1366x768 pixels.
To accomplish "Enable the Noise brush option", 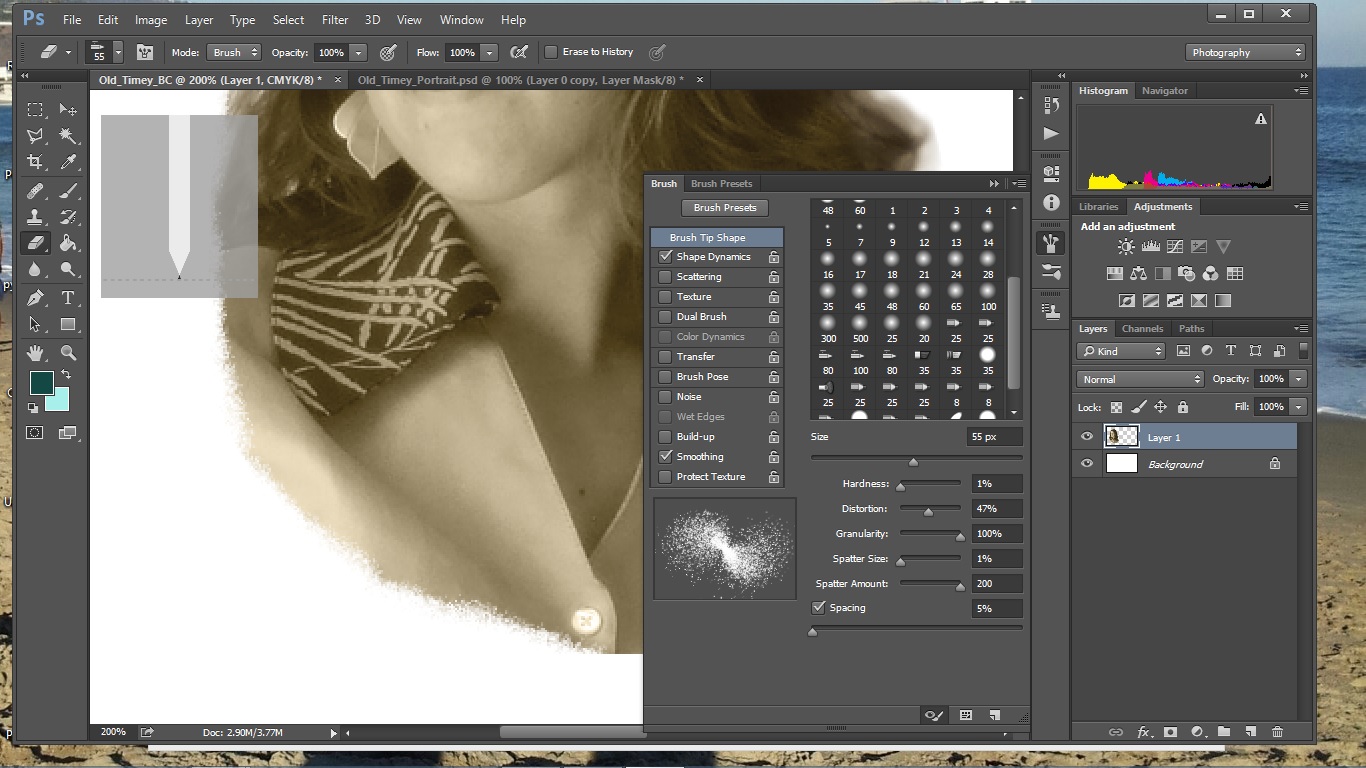I will click(x=664, y=397).
